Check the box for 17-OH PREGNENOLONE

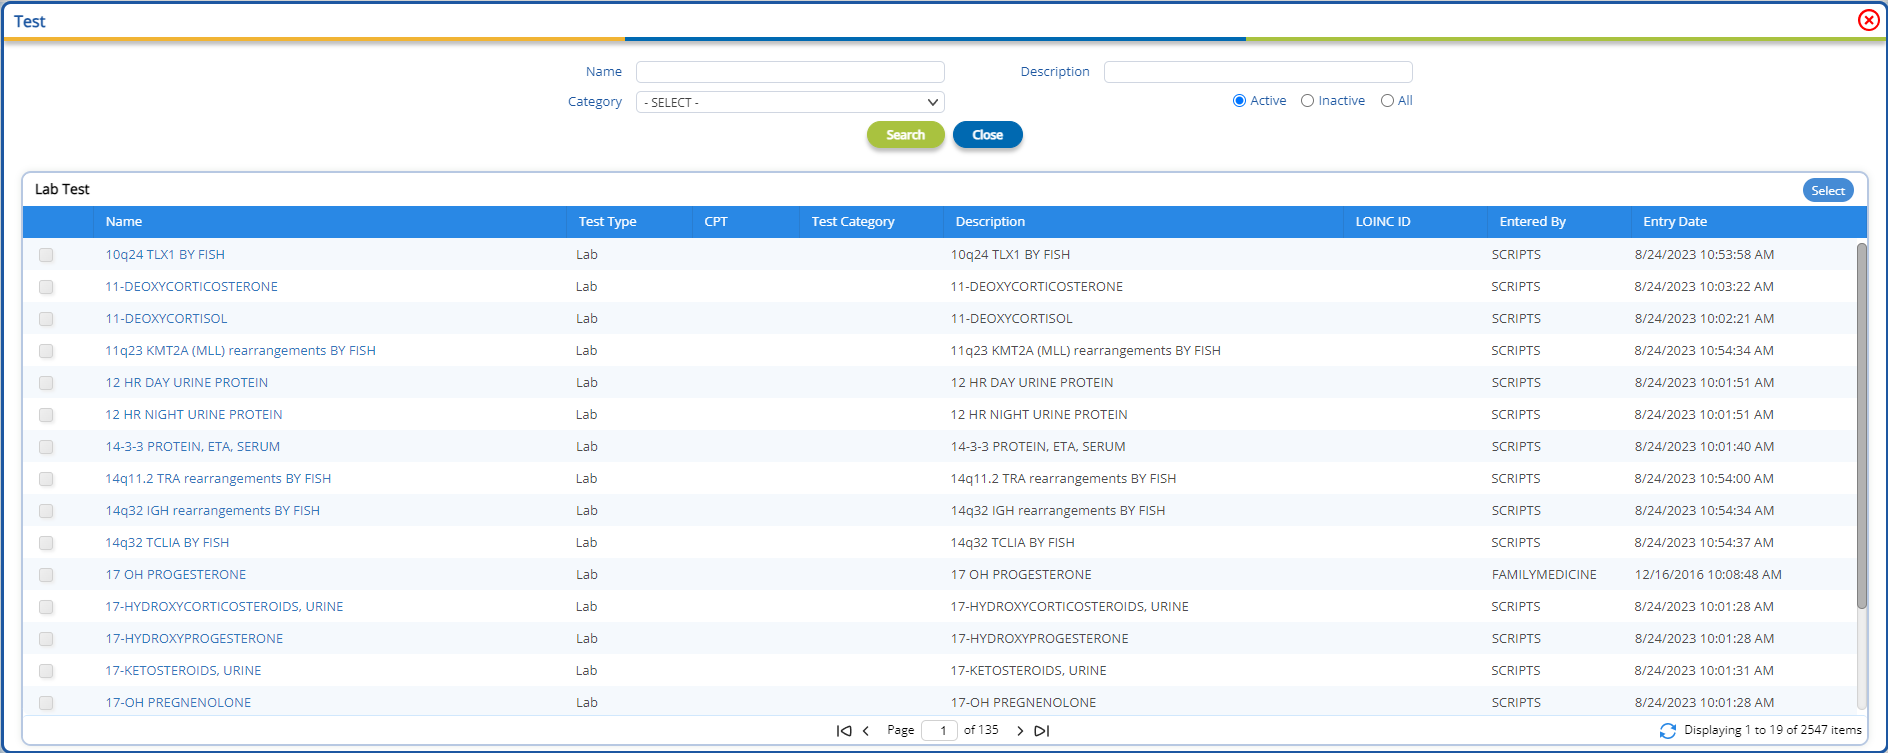(46, 703)
